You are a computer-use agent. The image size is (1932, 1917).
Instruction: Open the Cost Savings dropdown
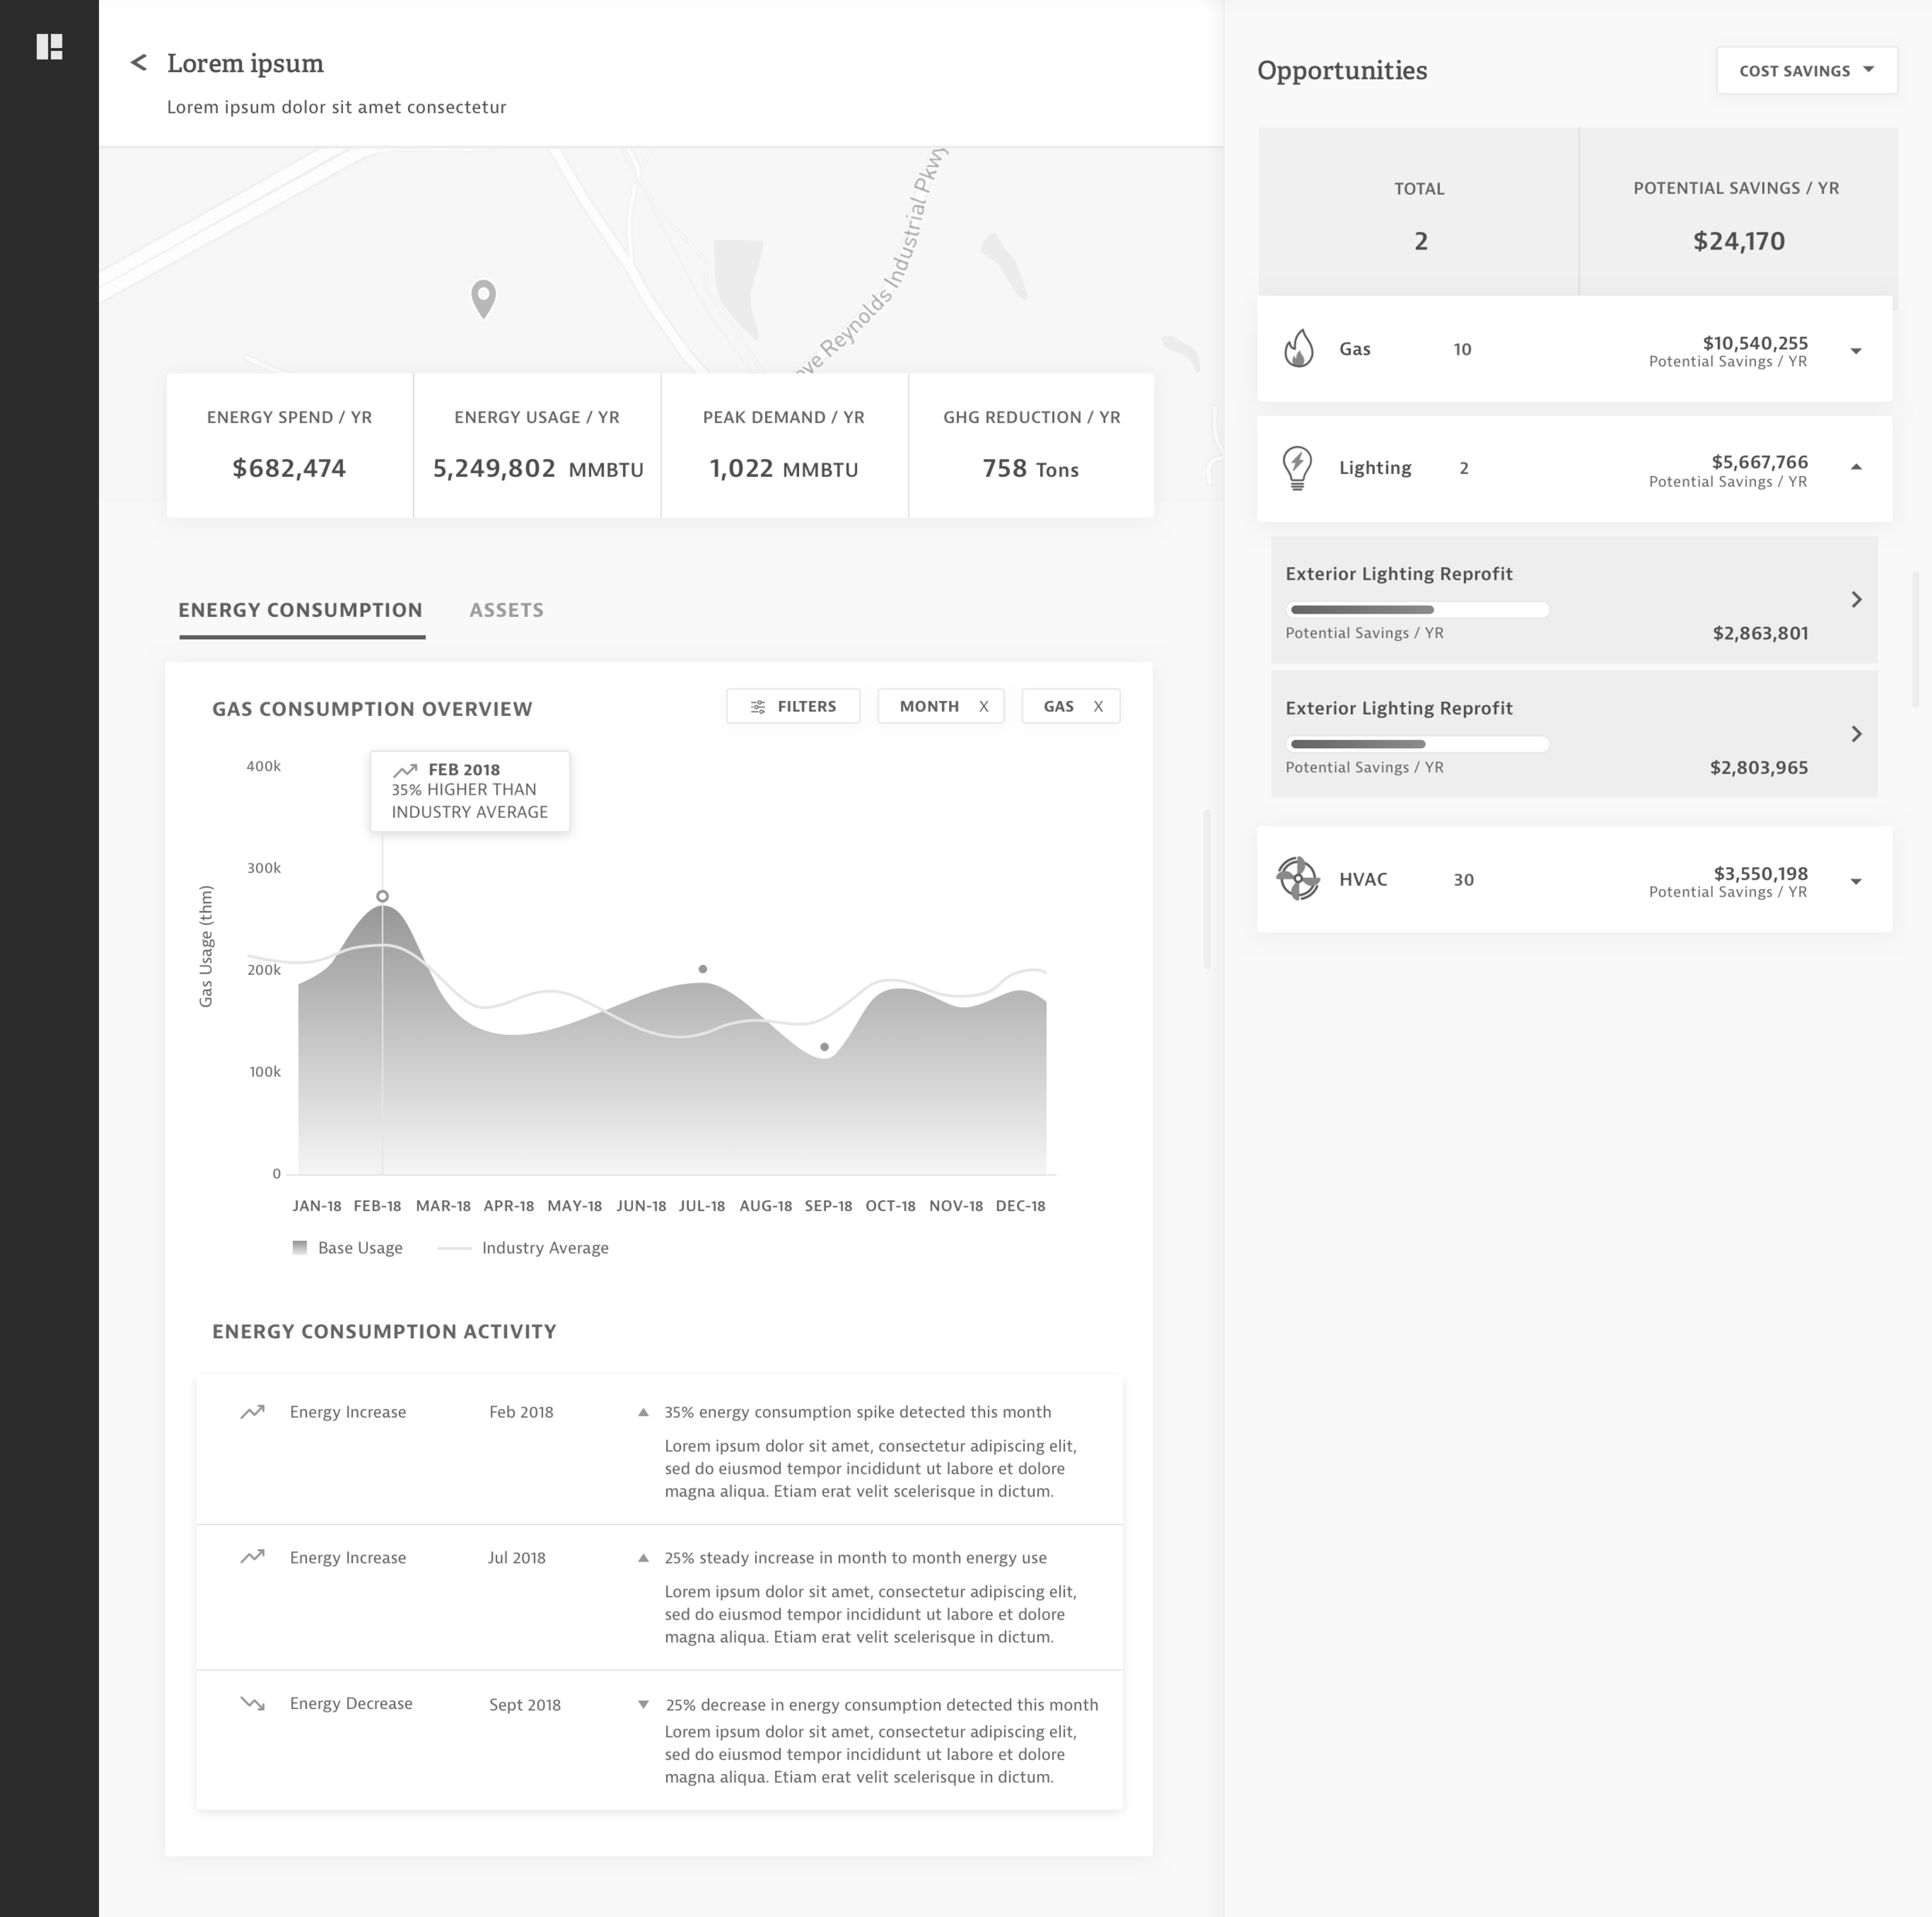1806,71
